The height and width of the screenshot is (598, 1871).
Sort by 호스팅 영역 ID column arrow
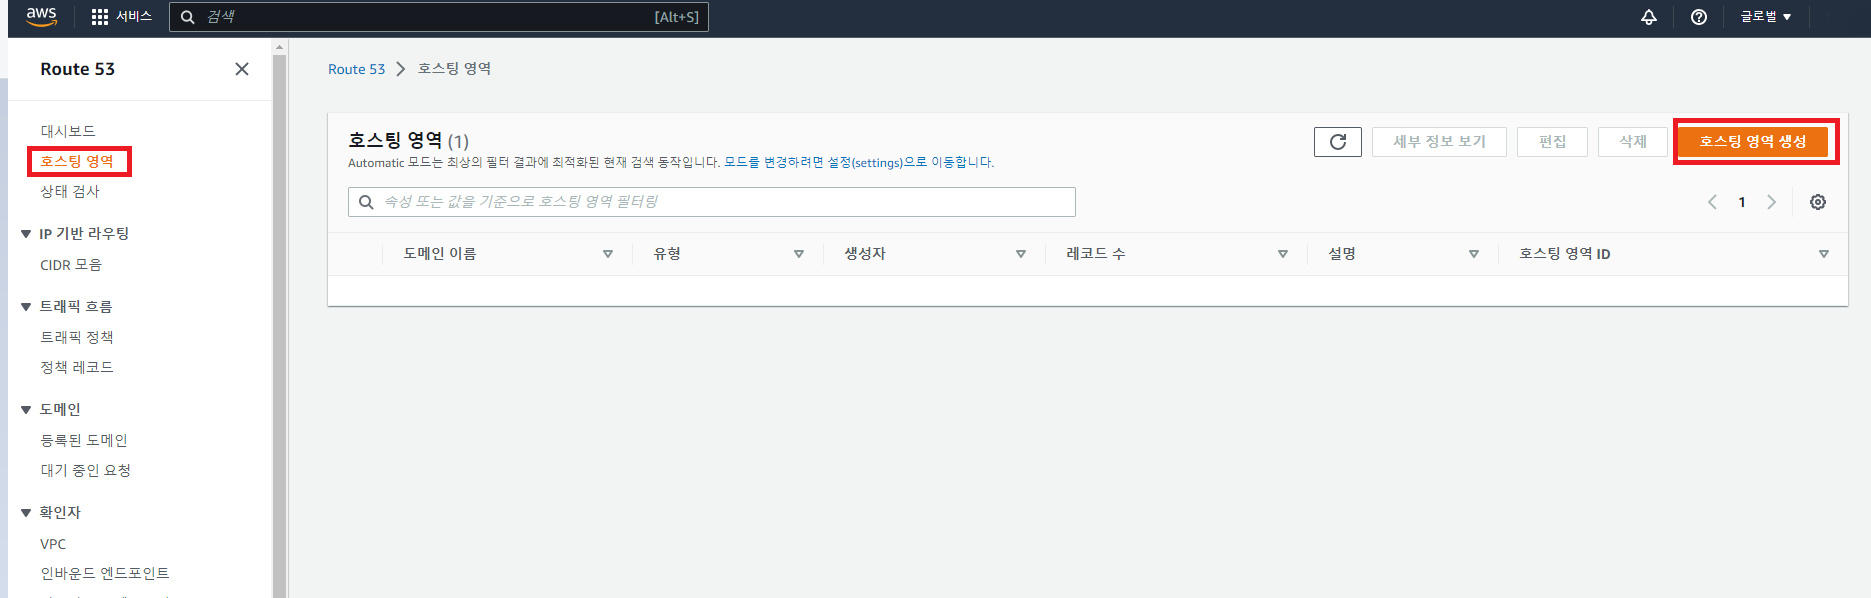coord(1824,254)
